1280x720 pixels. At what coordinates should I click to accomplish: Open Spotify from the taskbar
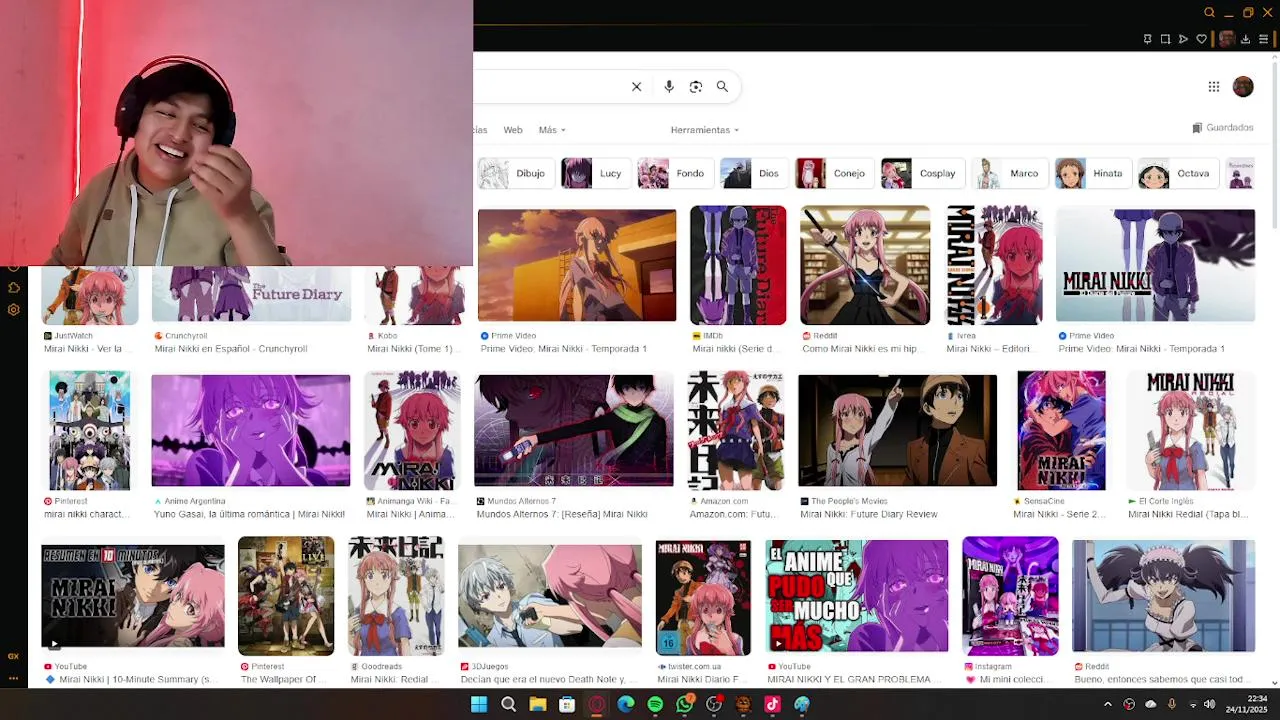[x=655, y=704]
